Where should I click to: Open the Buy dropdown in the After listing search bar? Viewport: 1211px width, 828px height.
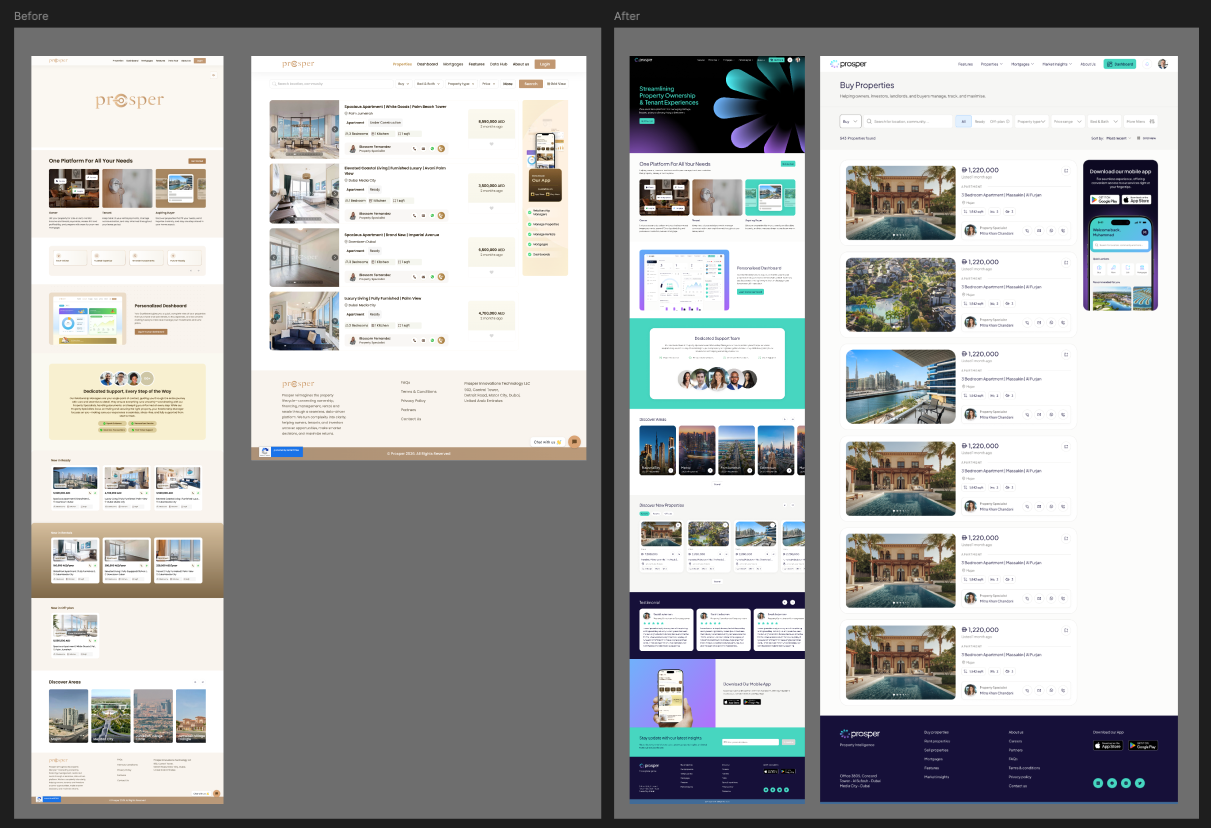(x=850, y=121)
